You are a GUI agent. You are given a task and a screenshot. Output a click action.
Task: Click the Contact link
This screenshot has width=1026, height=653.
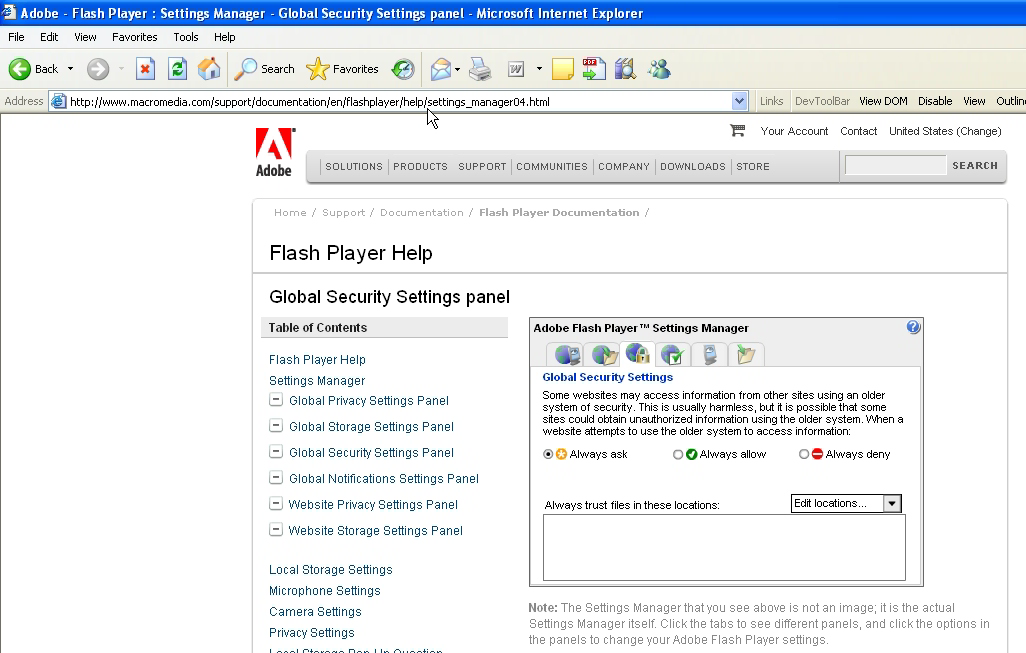point(858,131)
